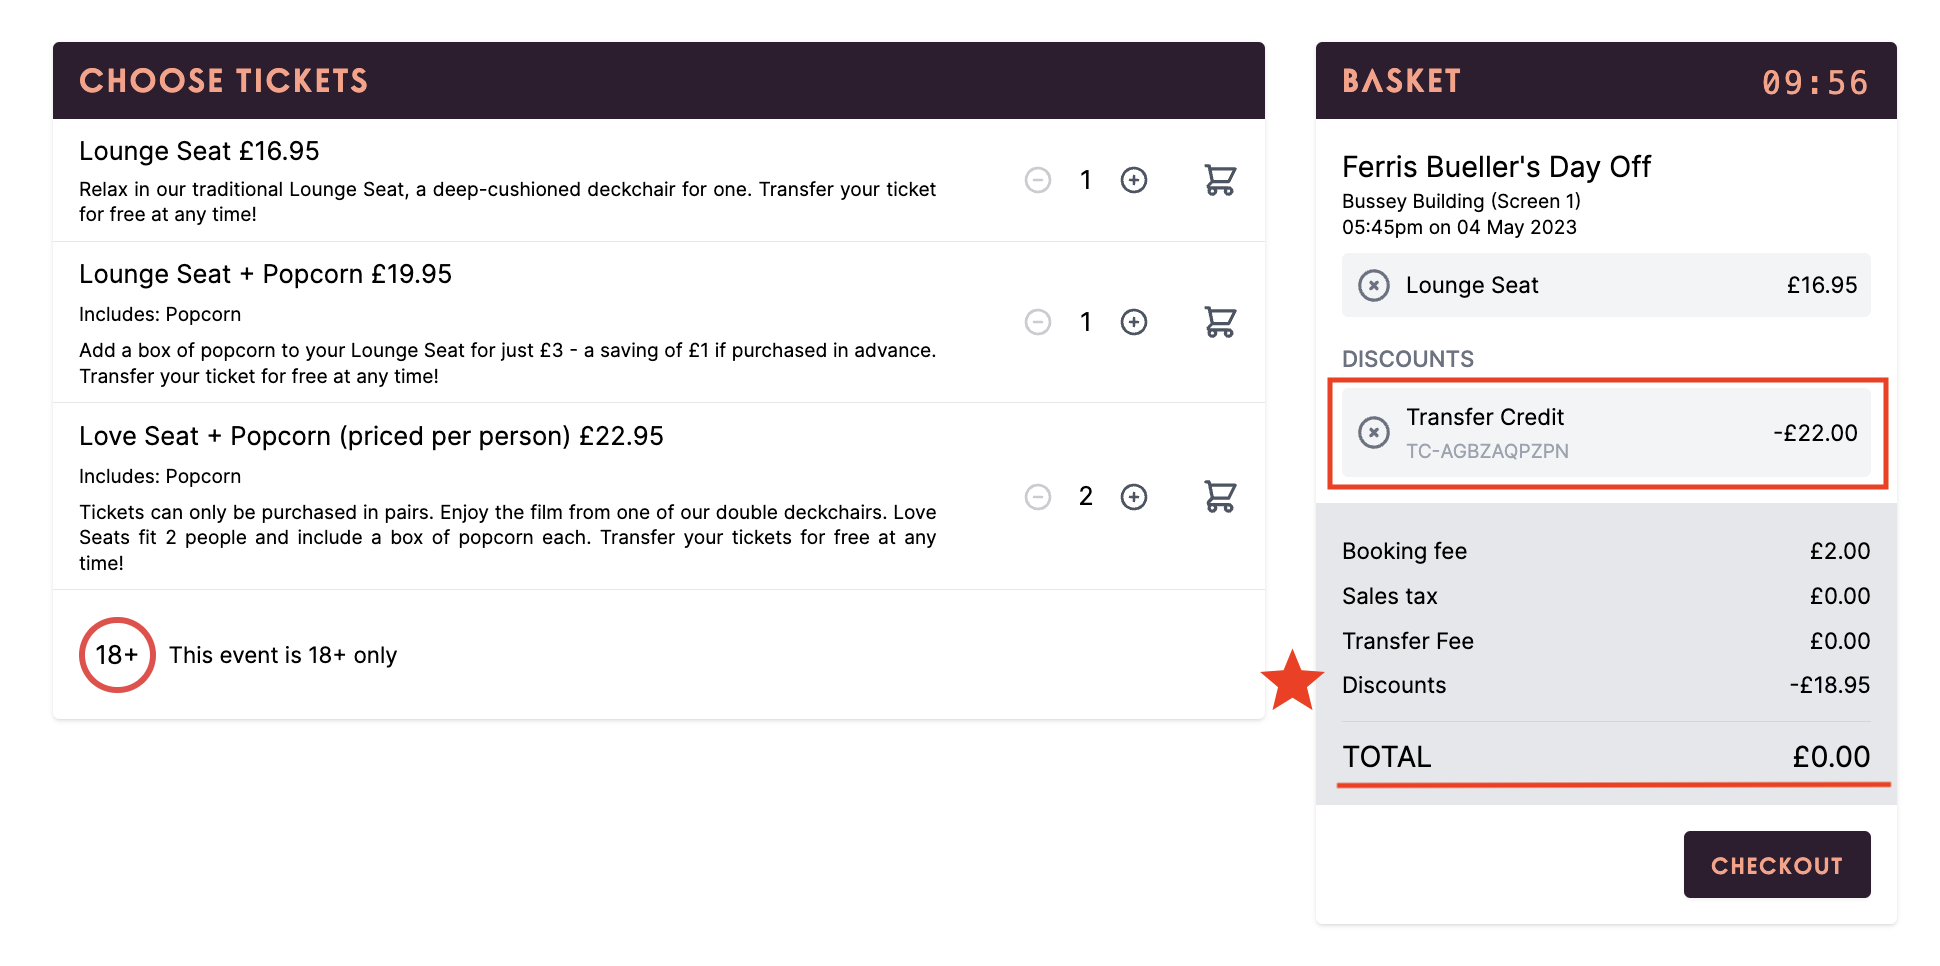Decrease Lounge Seat + Popcorn quantity
This screenshot has height=966, width=1940.
coord(1038,322)
